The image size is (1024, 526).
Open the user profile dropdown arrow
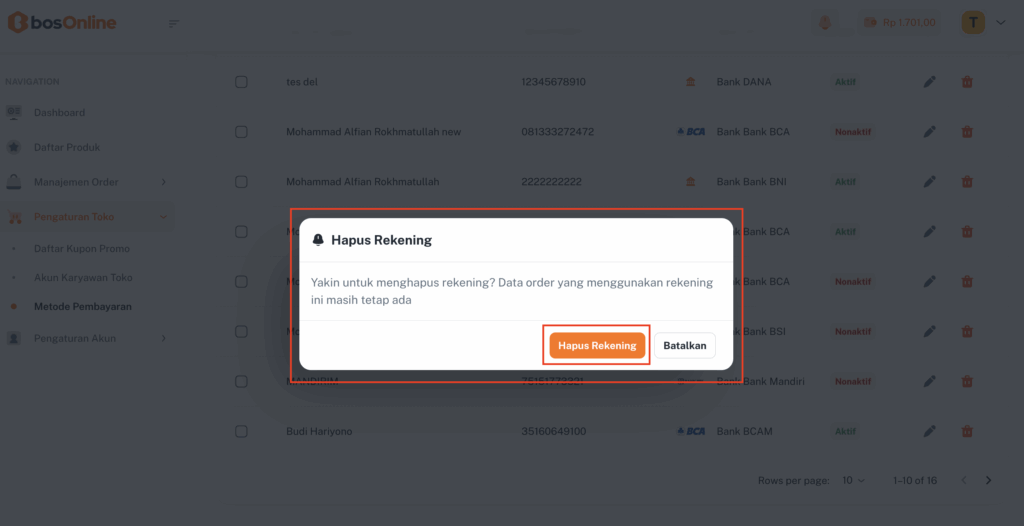[x=1001, y=22]
